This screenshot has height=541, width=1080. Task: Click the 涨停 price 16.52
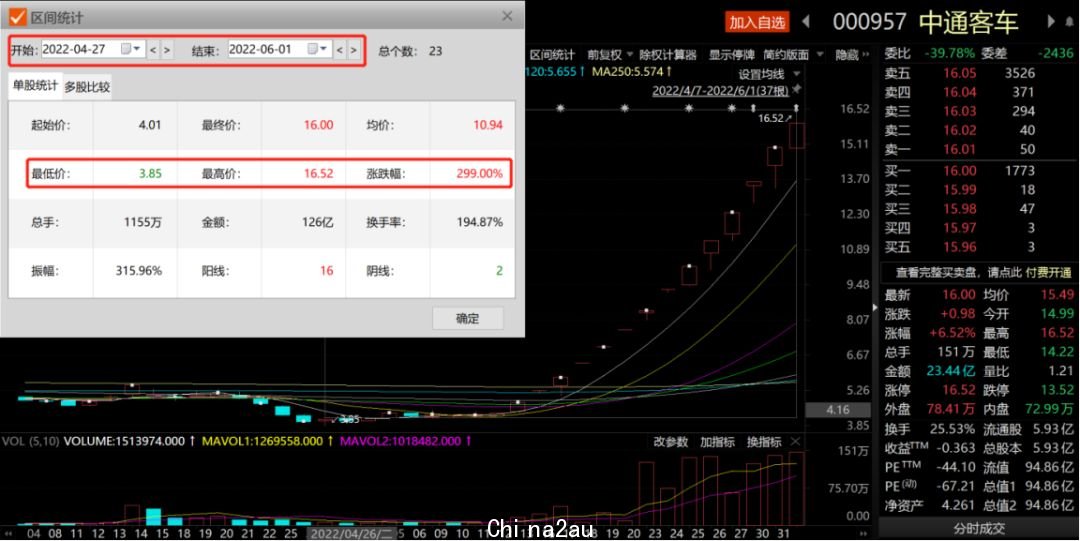tap(959, 390)
